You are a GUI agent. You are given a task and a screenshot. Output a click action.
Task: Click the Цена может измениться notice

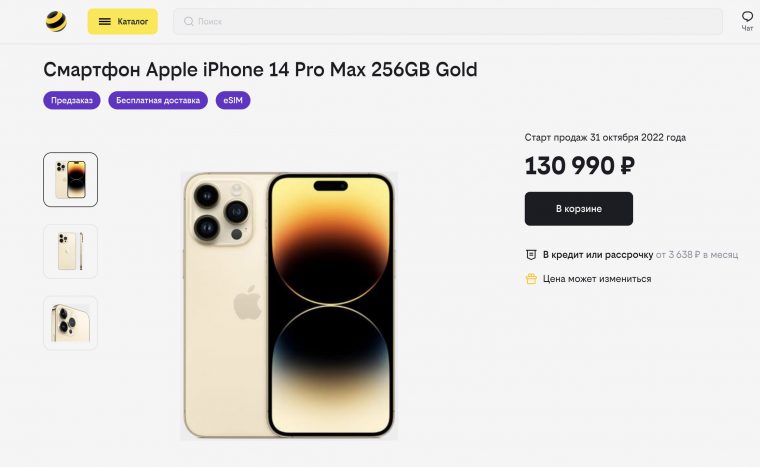click(597, 279)
